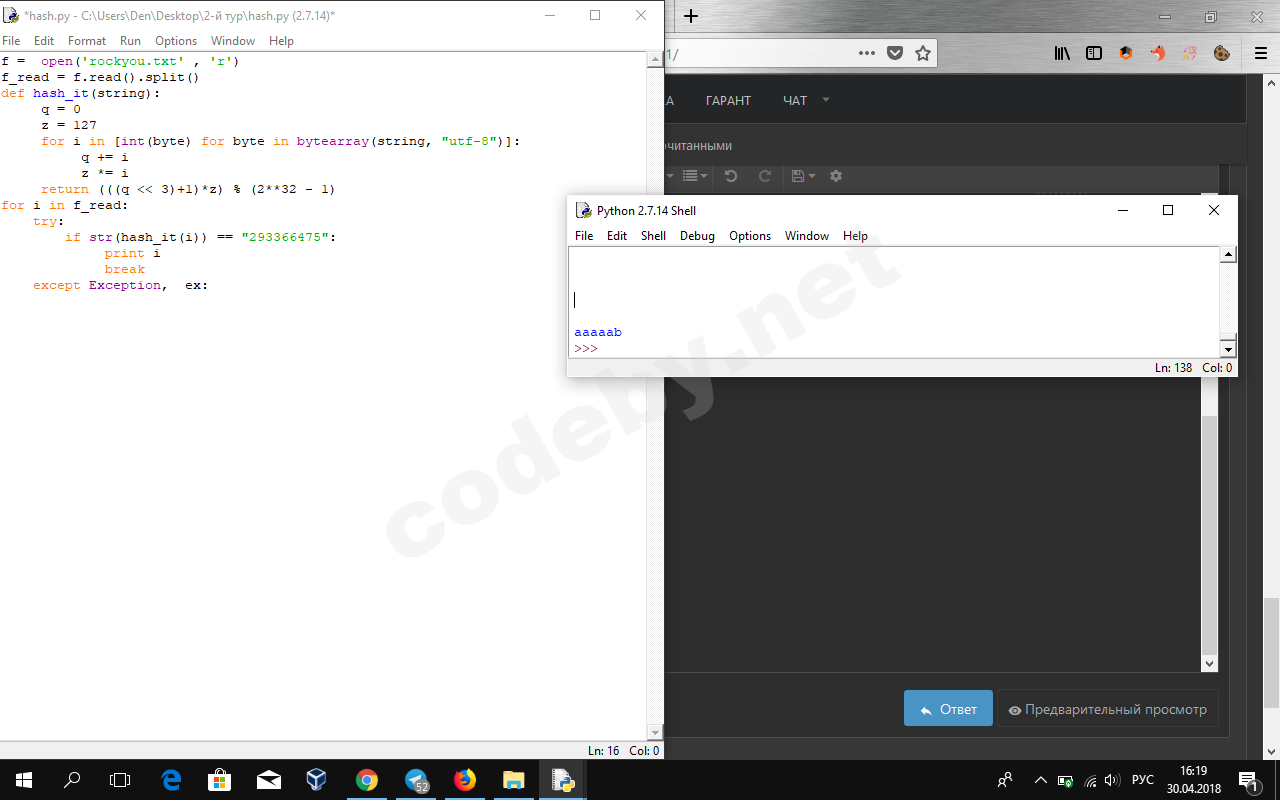This screenshot has height=800, width=1280.
Task: Open Edit menu in Python Shell
Action: pos(617,236)
